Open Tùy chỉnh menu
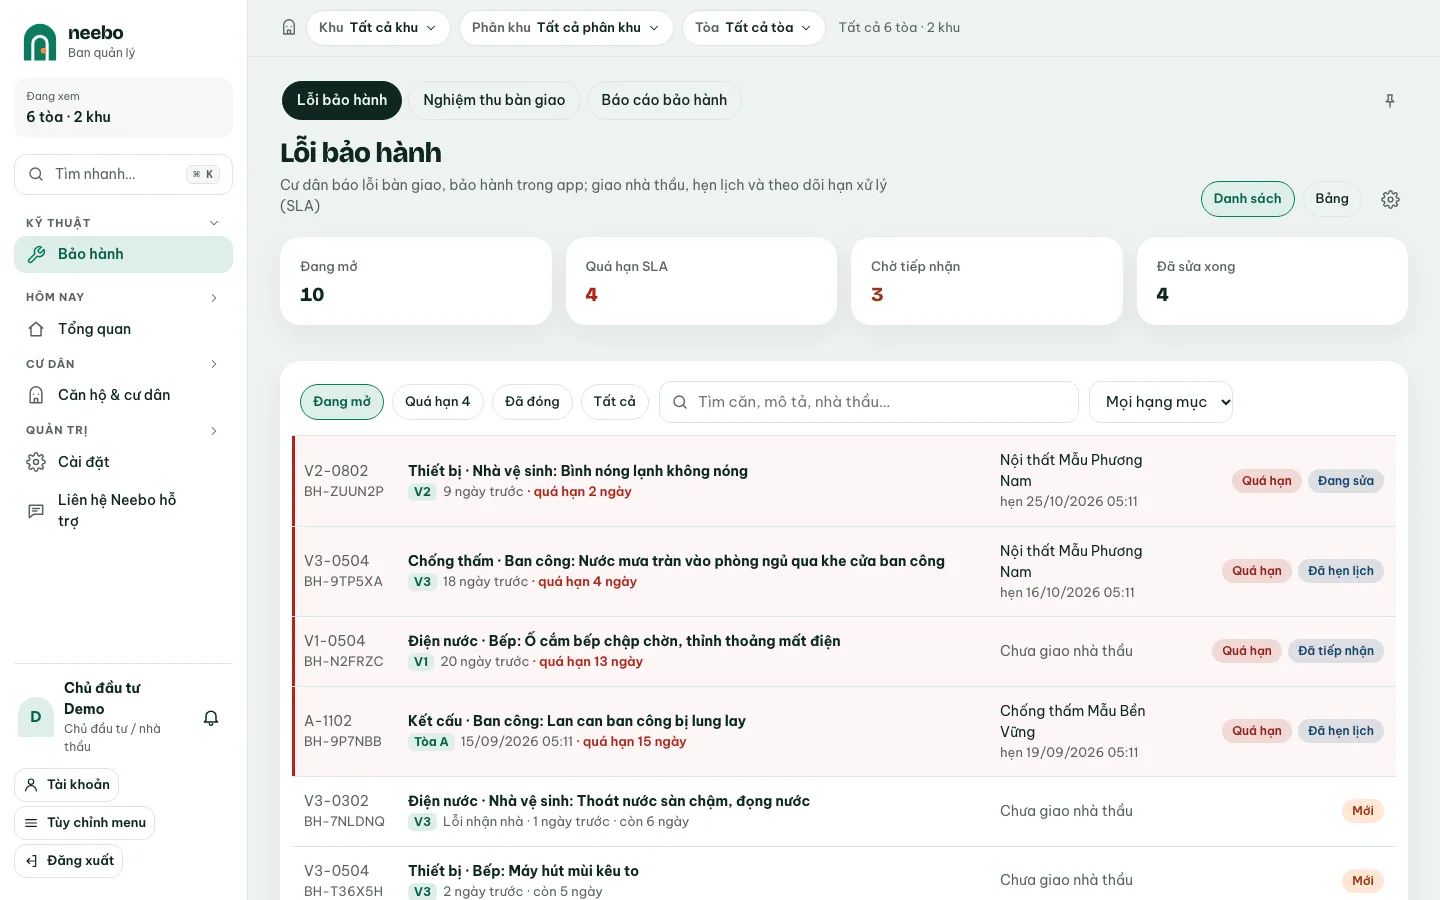 (x=85, y=823)
